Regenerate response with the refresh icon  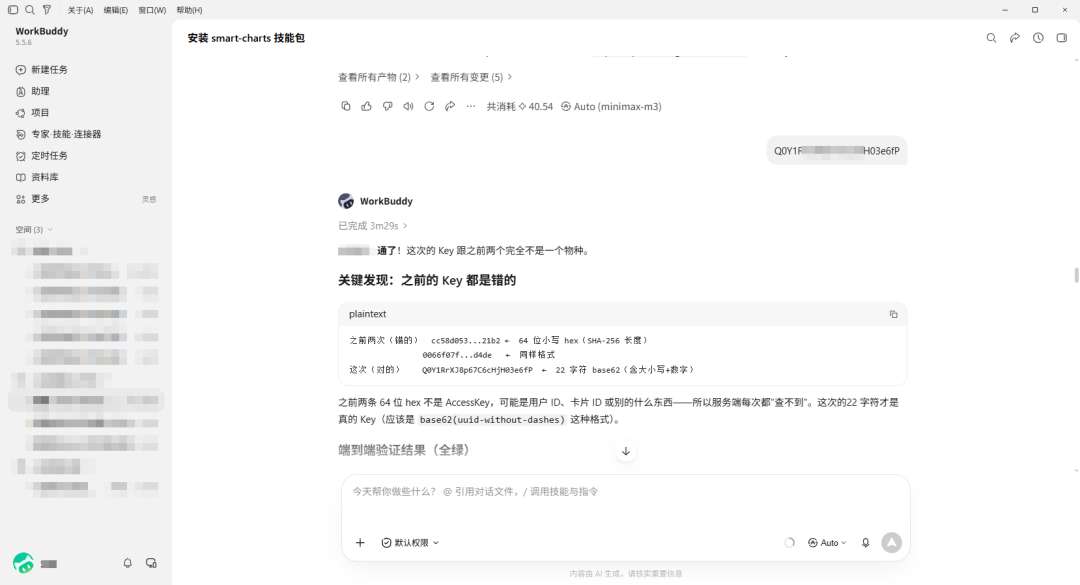tap(429, 106)
